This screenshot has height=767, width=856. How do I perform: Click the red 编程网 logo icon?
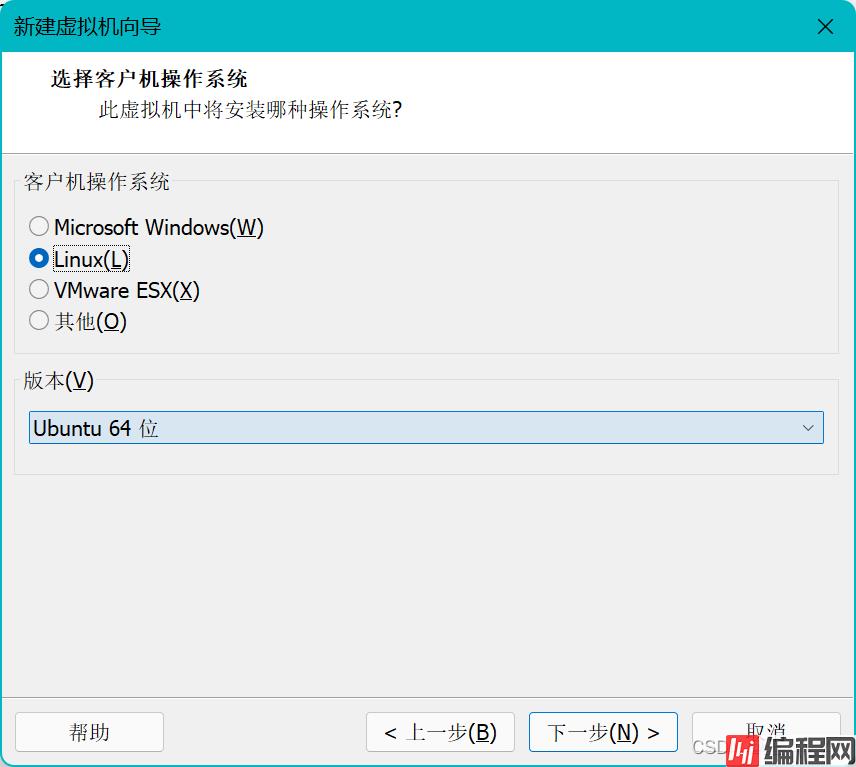[x=741, y=748]
